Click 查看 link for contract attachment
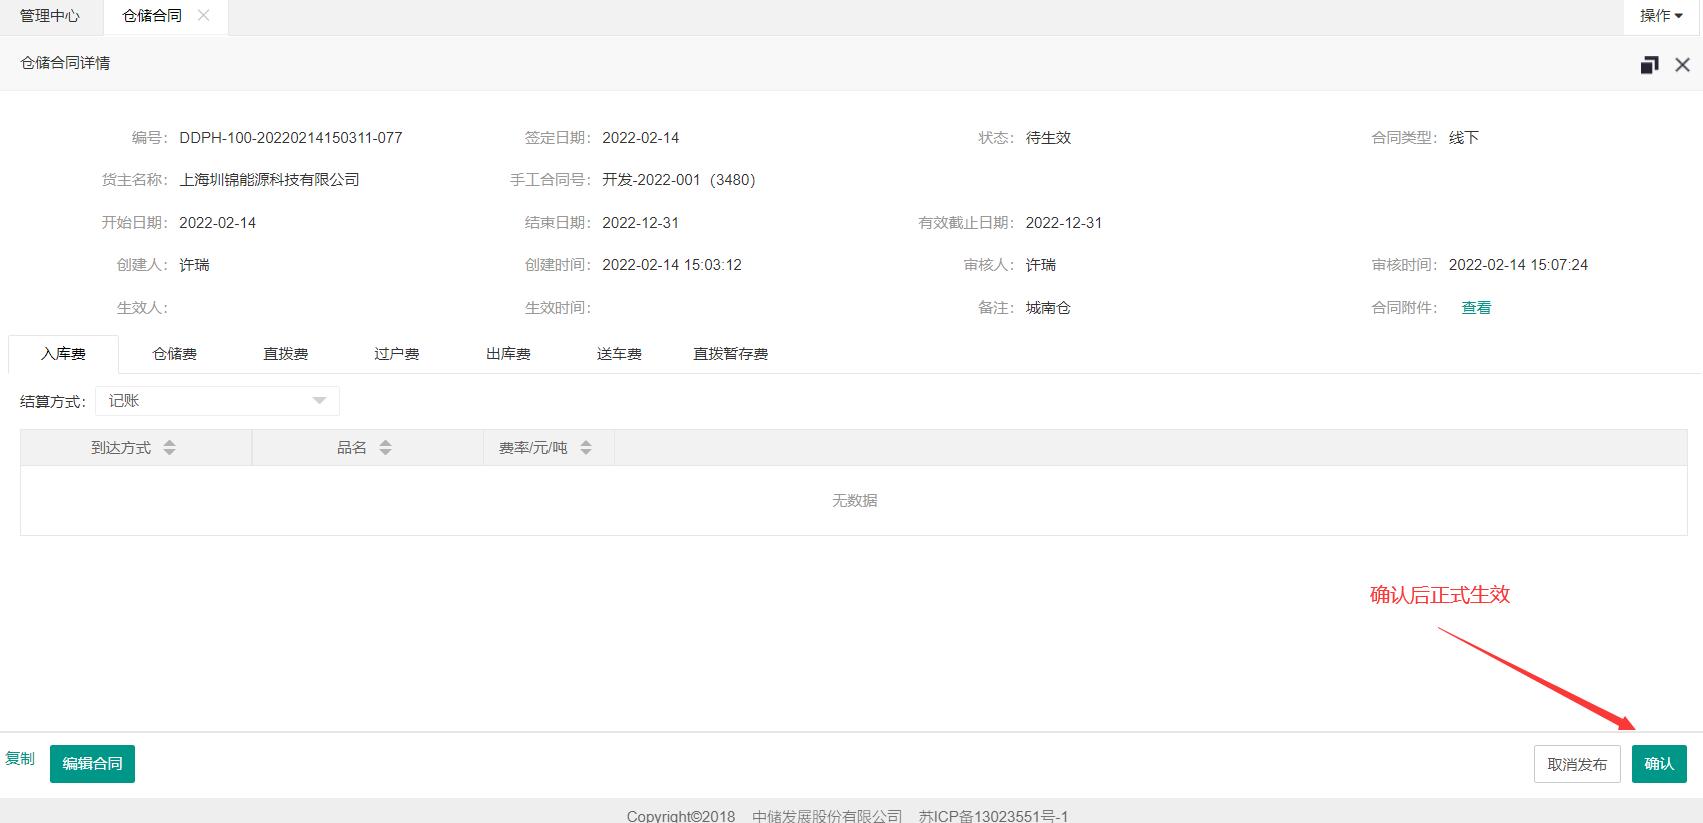Viewport: 1703px width, 823px height. click(1476, 308)
